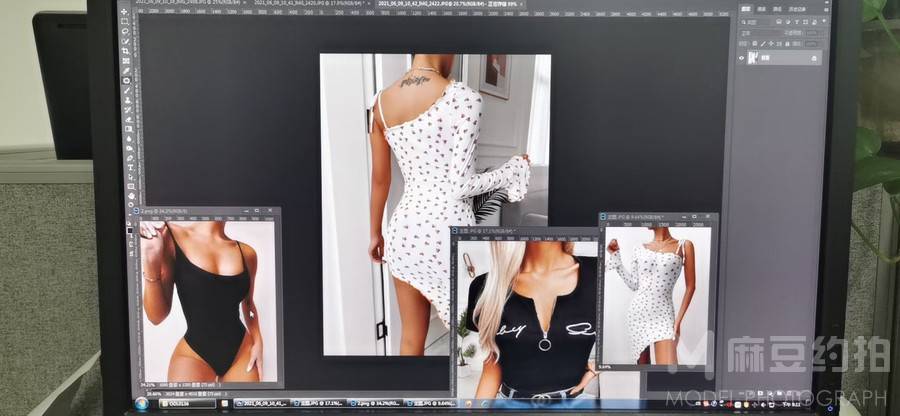900x416 pixels.
Task: Open the blend mode dropdown in Layers panel
Action: pyautogui.click(x=761, y=33)
